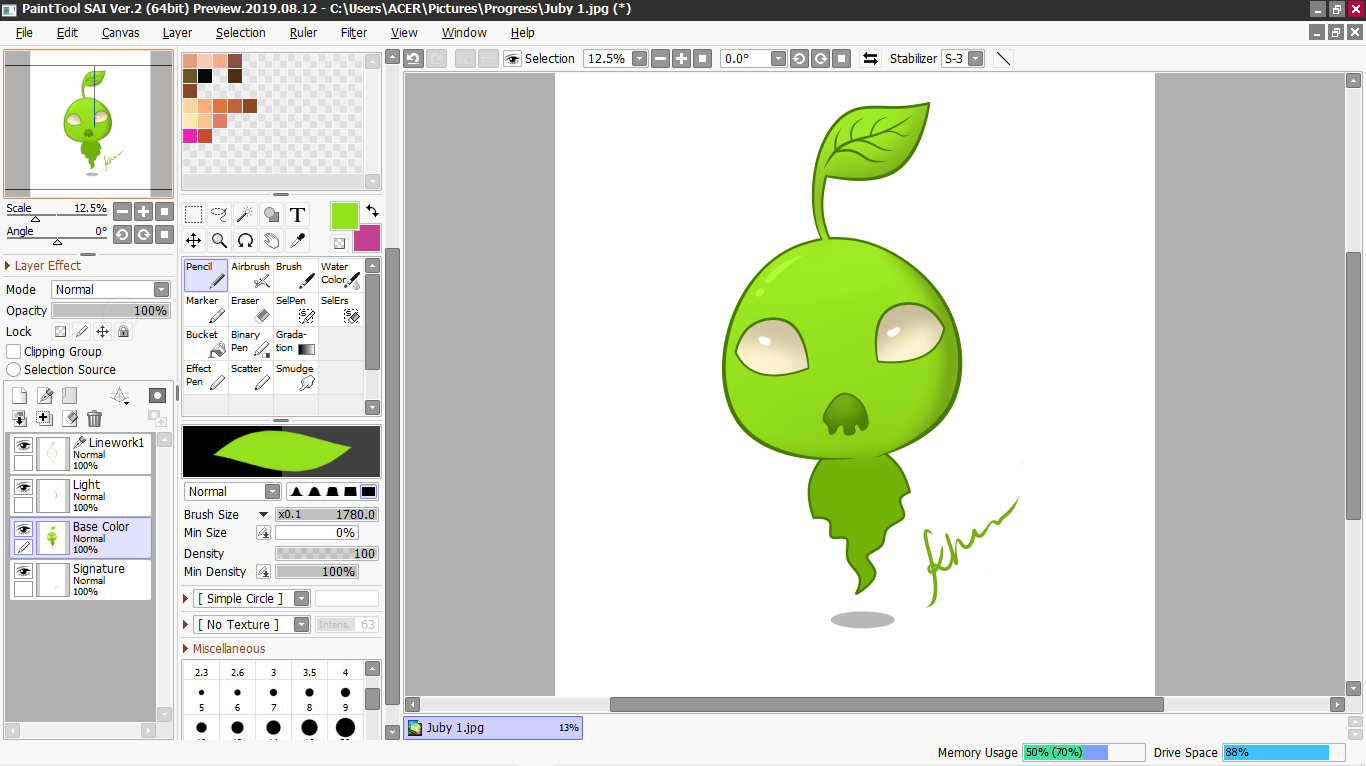Screen dimensions: 1366x766
Task: Select the Move tool
Action: click(194, 240)
